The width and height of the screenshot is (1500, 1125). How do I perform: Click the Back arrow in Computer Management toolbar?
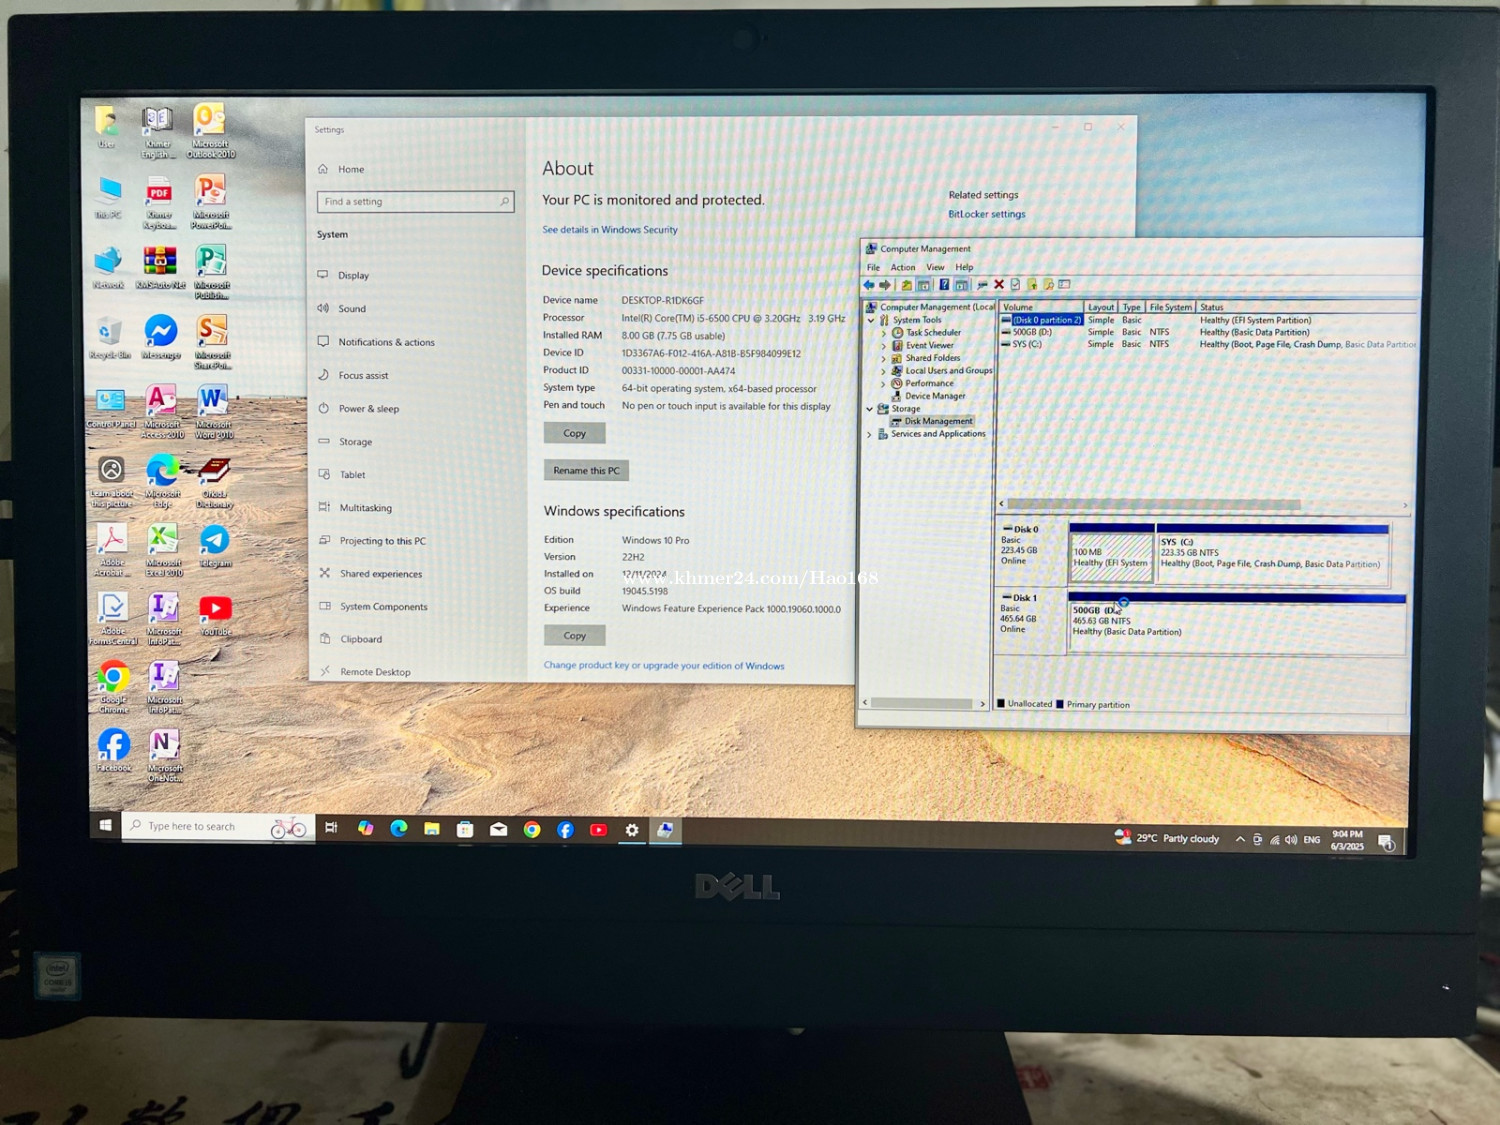tap(869, 285)
